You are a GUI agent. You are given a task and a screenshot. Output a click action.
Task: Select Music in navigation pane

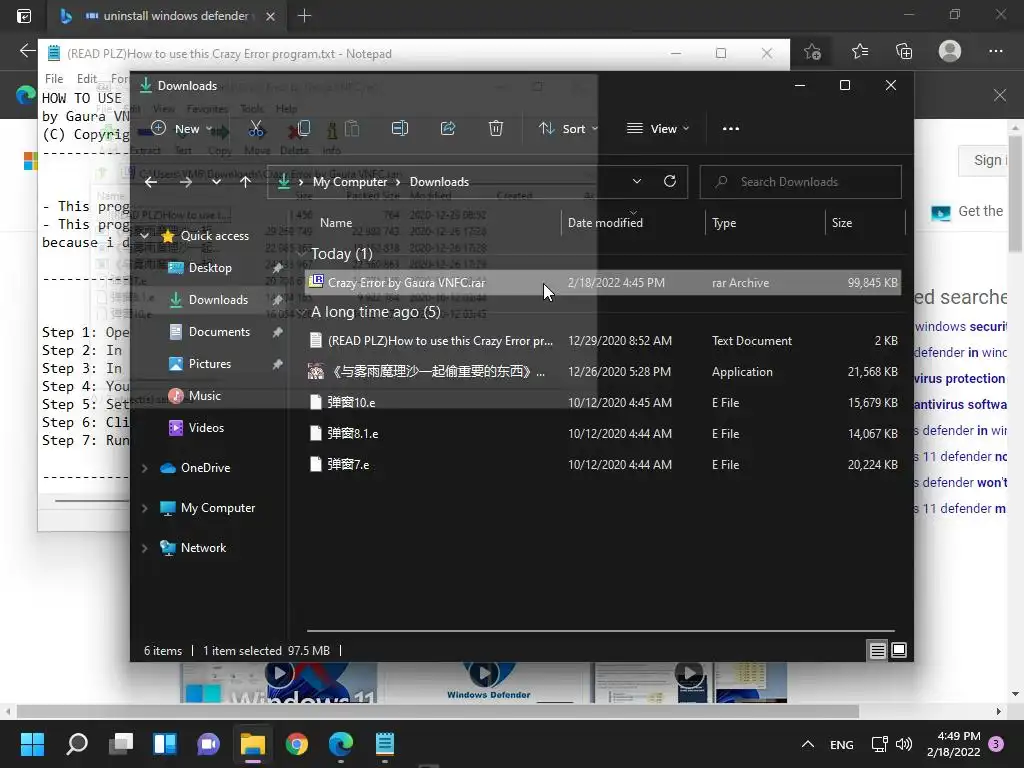204,396
